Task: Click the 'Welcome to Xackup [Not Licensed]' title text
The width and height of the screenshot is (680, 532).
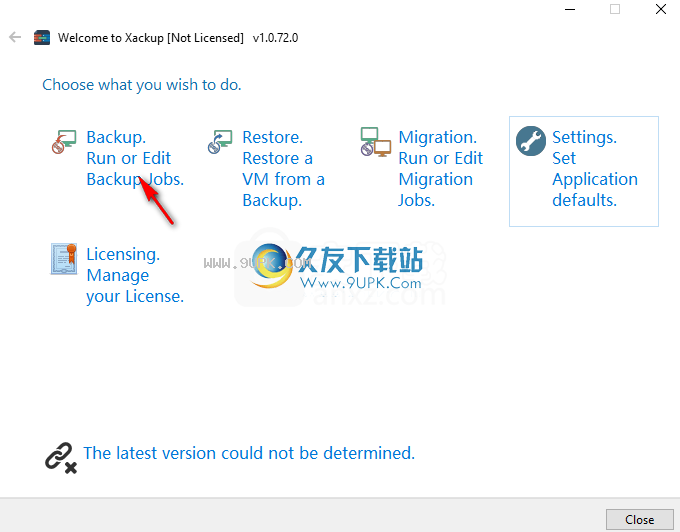Action: tap(150, 38)
